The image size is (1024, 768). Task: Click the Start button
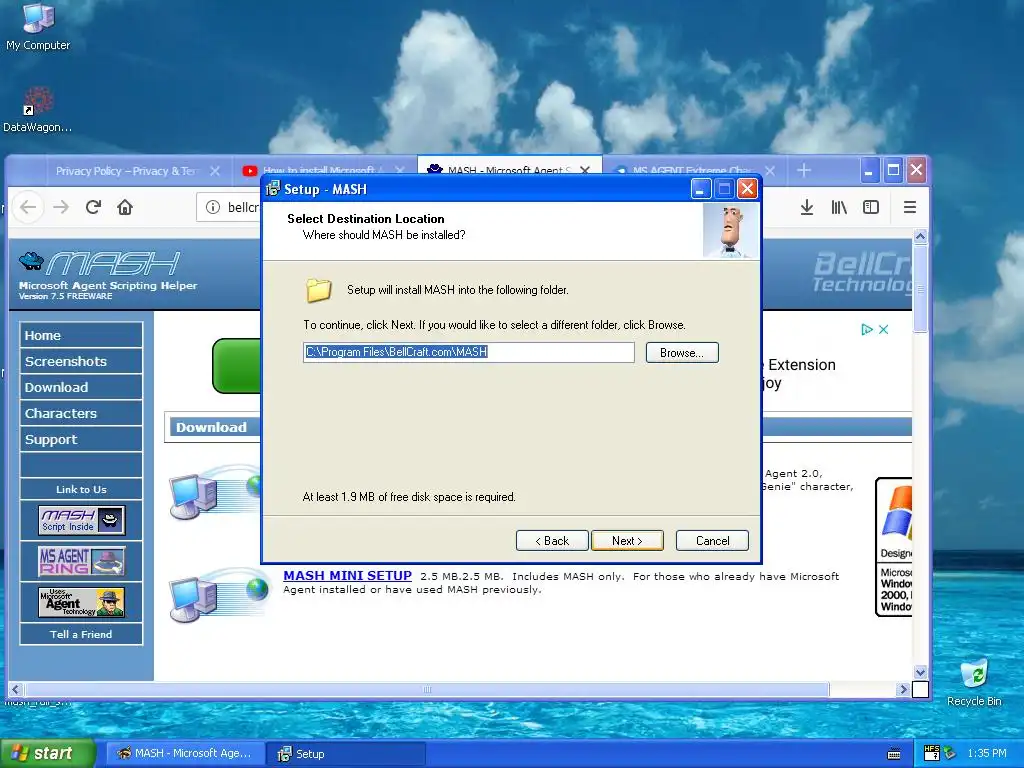coord(47,754)
